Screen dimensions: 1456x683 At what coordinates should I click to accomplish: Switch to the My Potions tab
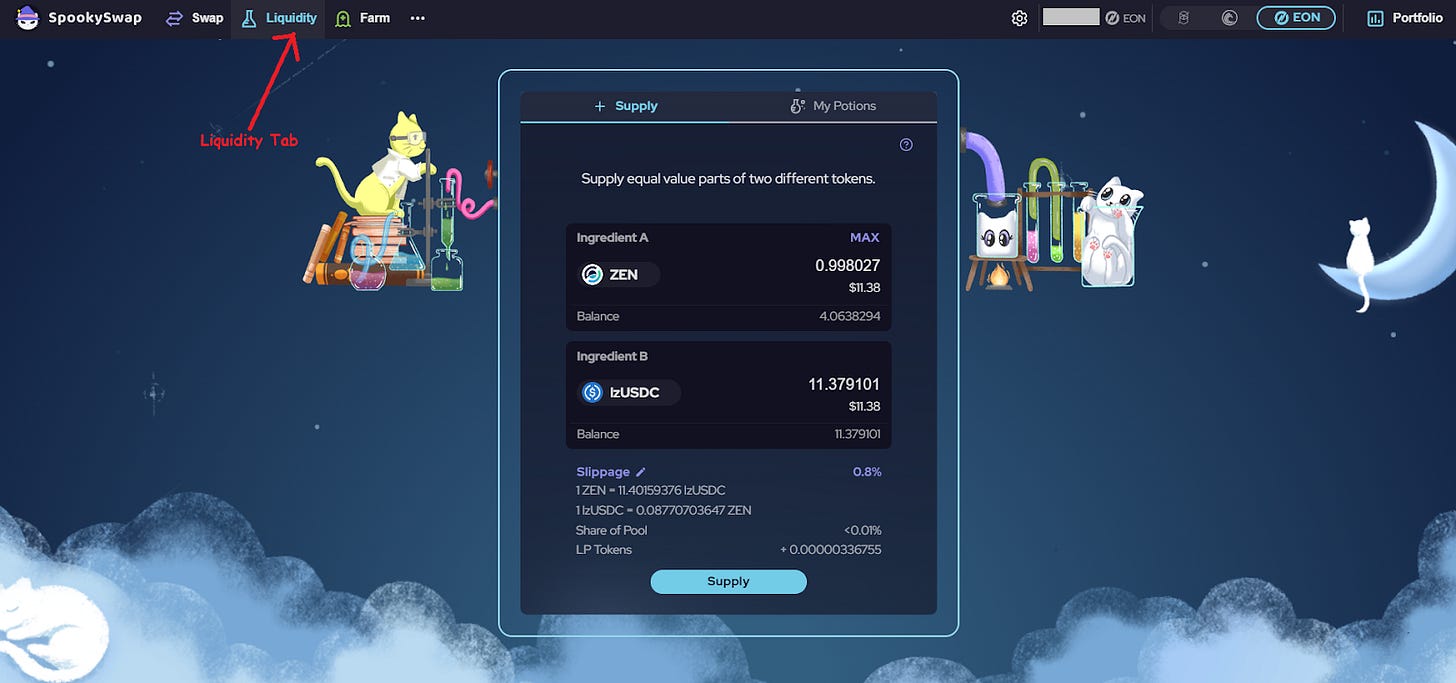(x=832, y=106)
